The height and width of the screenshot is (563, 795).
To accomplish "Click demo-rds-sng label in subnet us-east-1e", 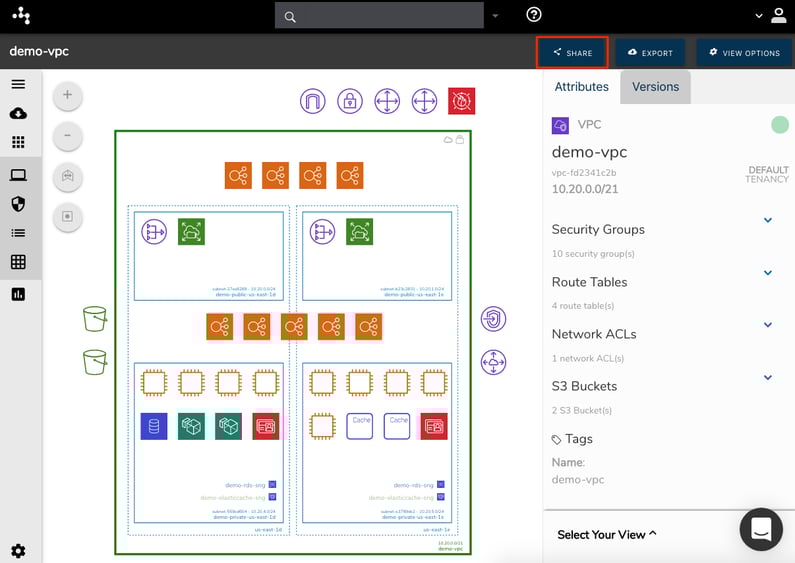I will [x=414, y=485].
